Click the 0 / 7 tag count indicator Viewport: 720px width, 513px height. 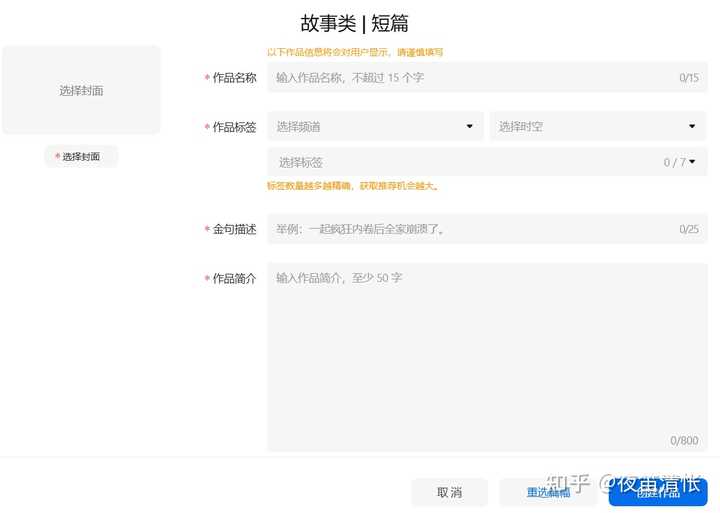point(675,162)
